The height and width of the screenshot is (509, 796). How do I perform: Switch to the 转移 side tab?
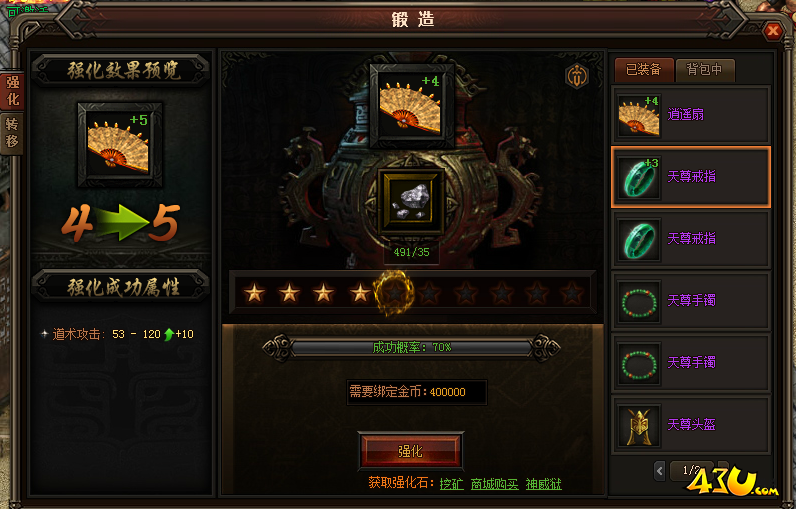[12, 132]
